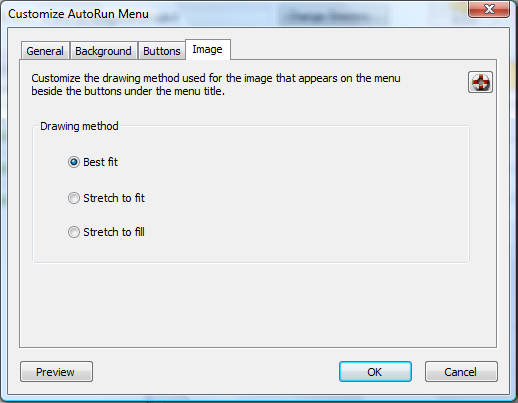518x403 pixels.
Task: Click the "Best fit" label text
Action: click(x=100, y=162)
